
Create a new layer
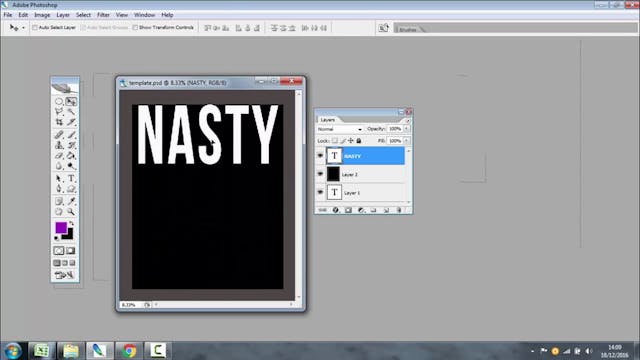pyautogui.click(x=386, y=210)
